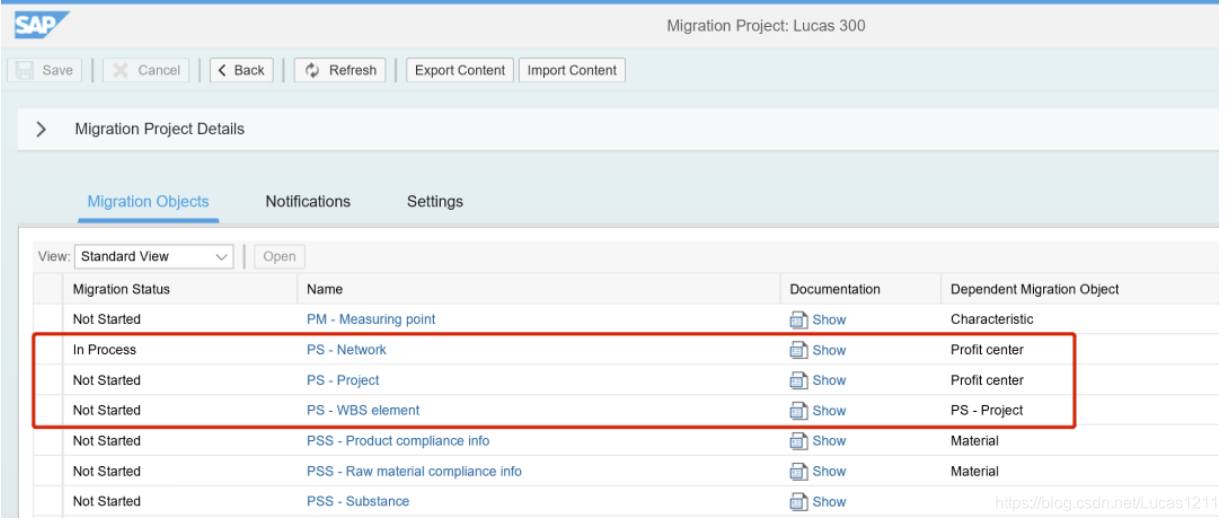This screenshot has height=521, width=1226.
Task: Click the Export Content button
Action: [460, 70]
